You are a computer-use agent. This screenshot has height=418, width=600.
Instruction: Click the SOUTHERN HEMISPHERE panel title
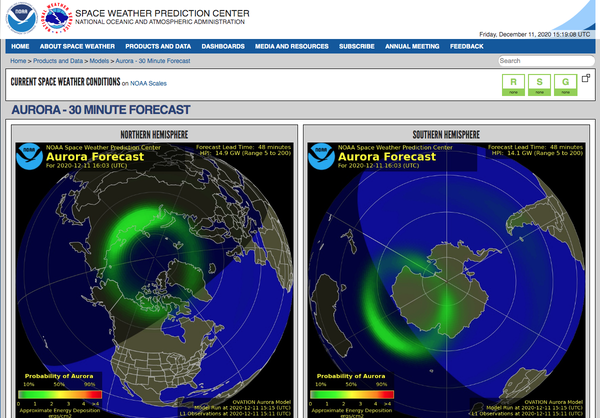(x=446, y=135)
